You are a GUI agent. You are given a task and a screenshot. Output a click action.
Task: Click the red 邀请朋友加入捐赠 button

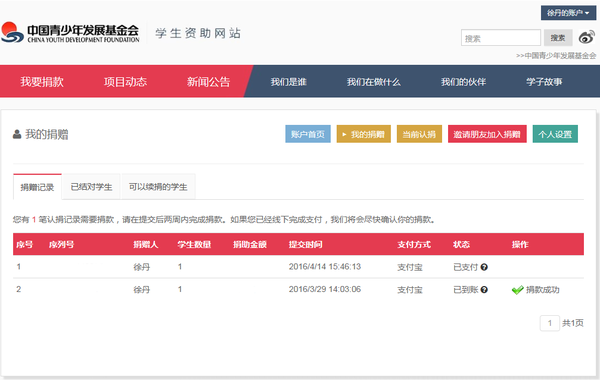point(487,134)
